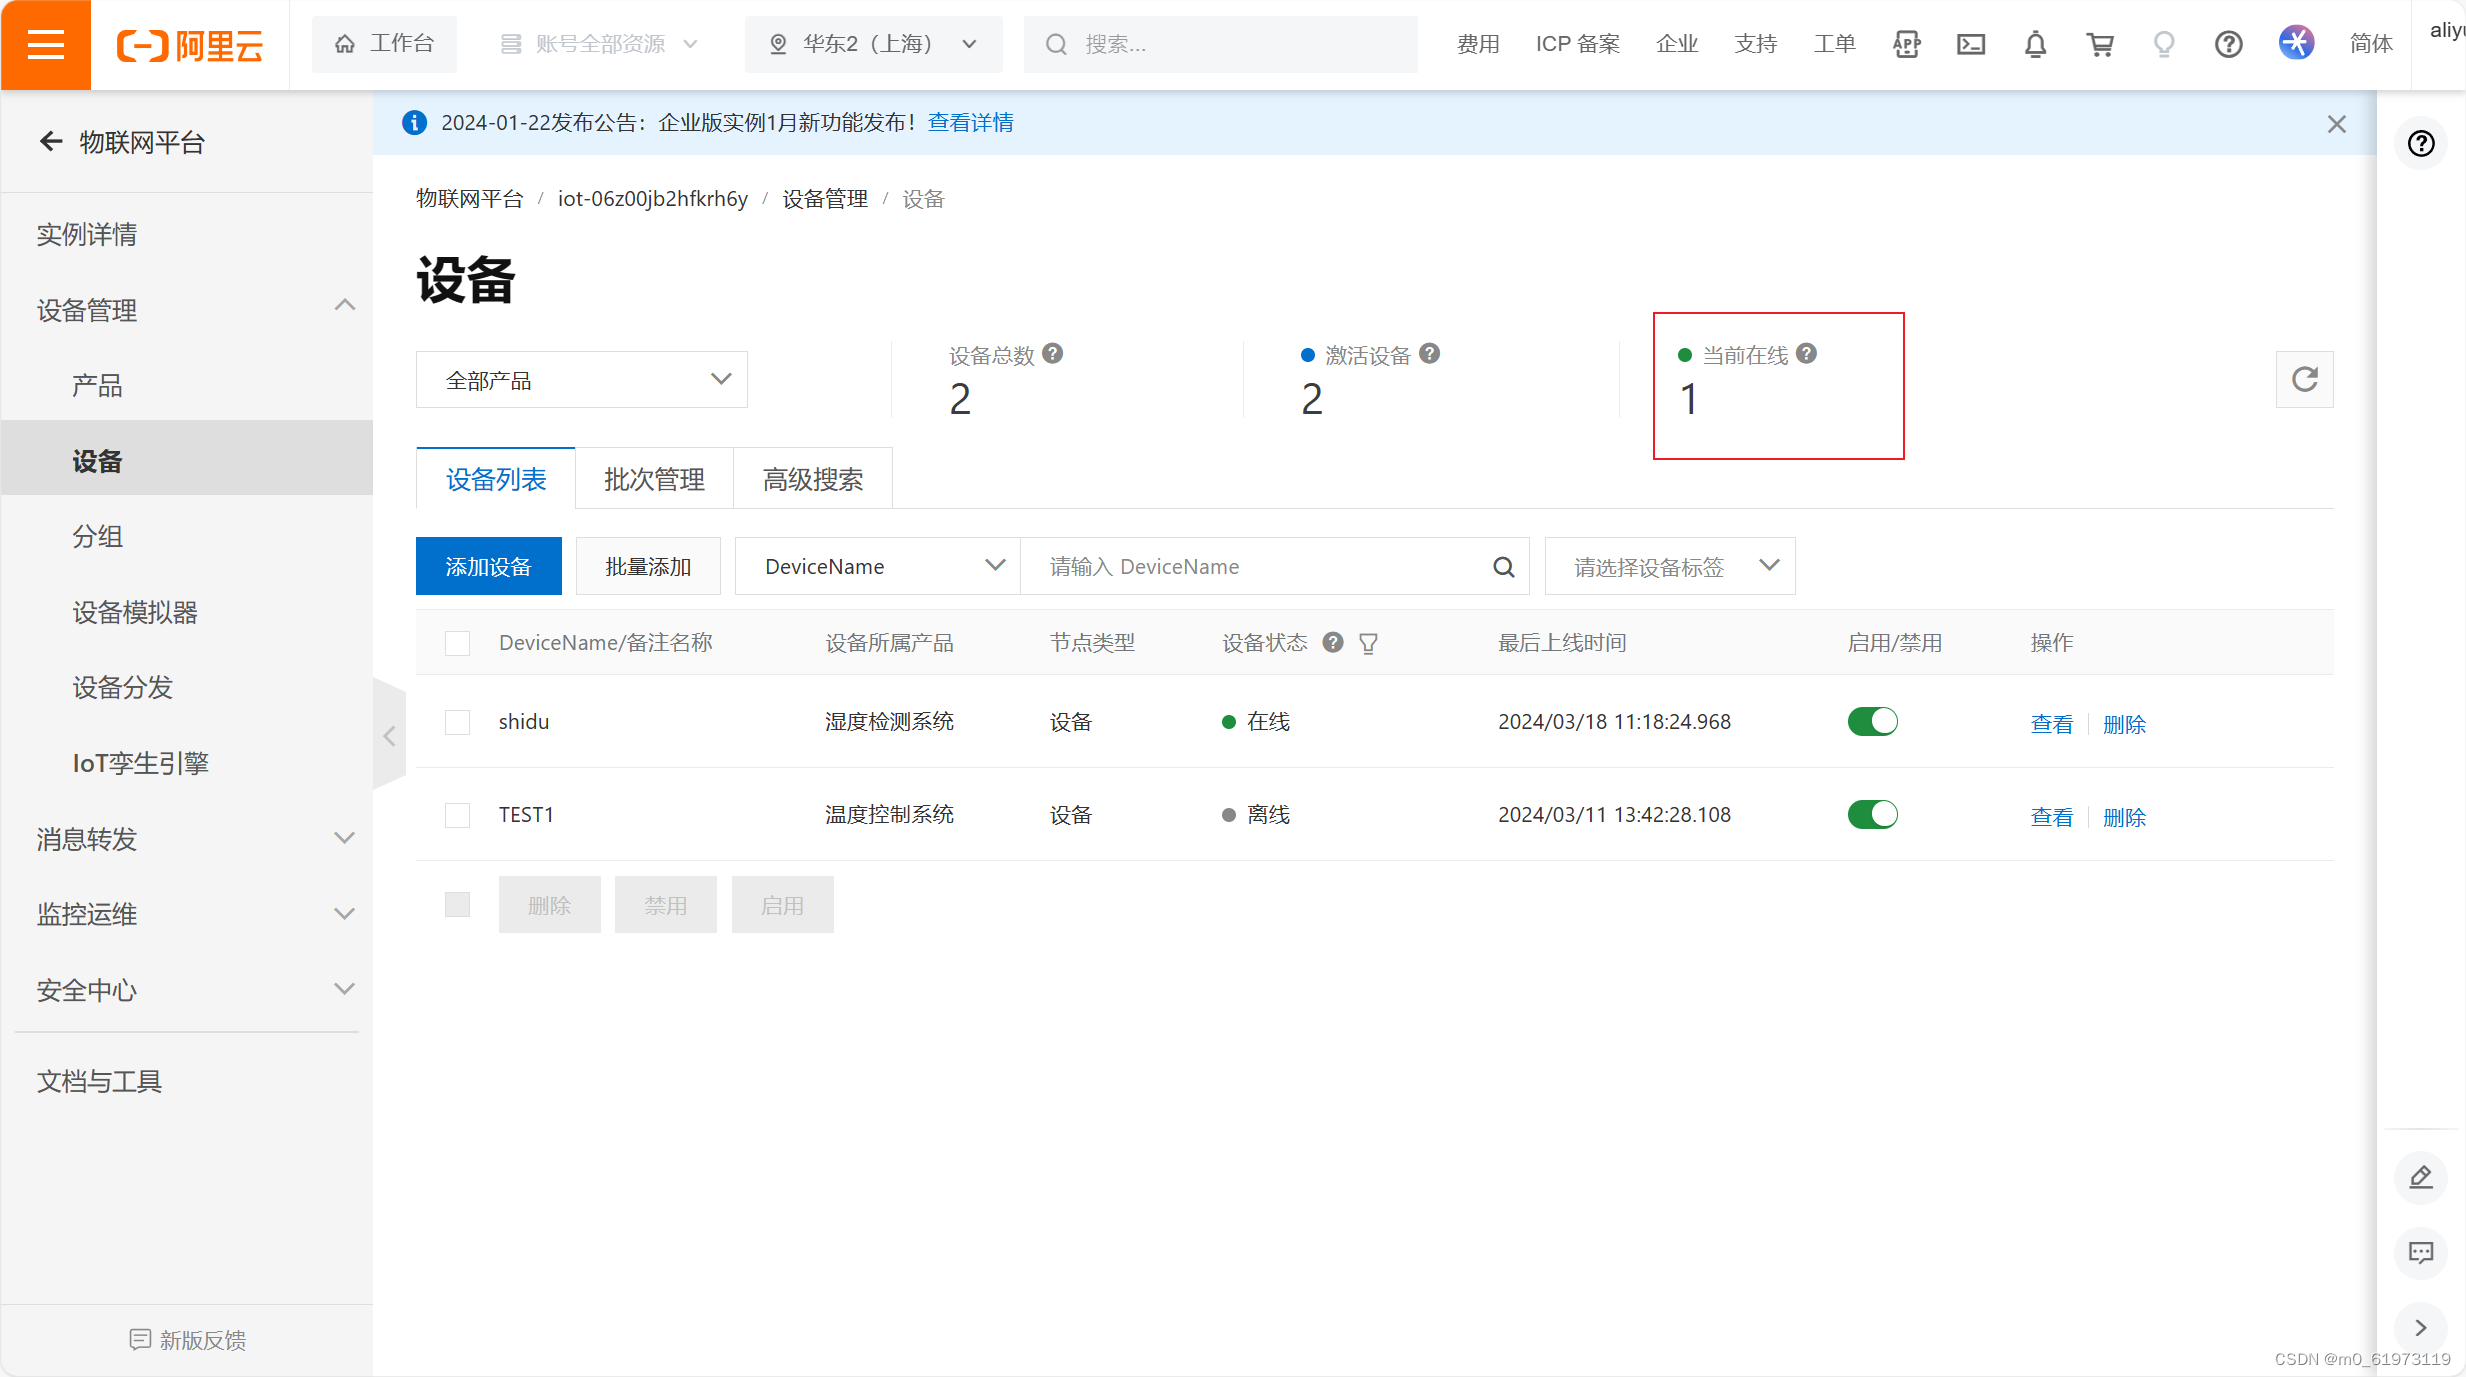This screenshot has width=2466, height=1377.
Task: Click the 新版反馈 link at sidebar bottom
Action: tap(188, 1340)
